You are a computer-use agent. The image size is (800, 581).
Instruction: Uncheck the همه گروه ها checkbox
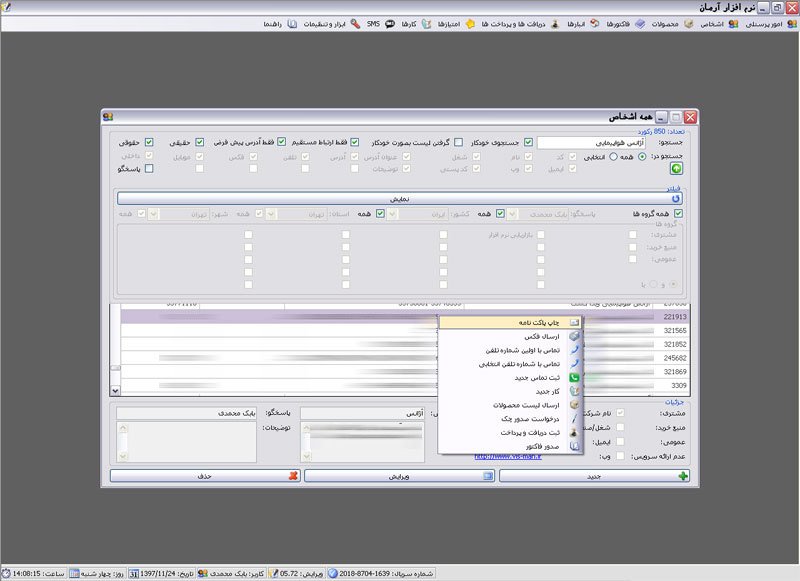[678, 213]
